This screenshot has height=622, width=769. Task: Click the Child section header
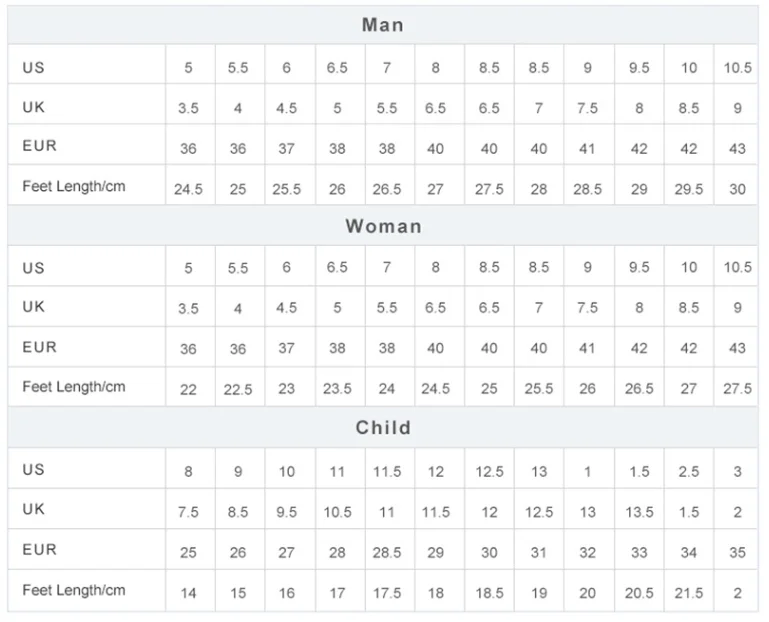383,428
